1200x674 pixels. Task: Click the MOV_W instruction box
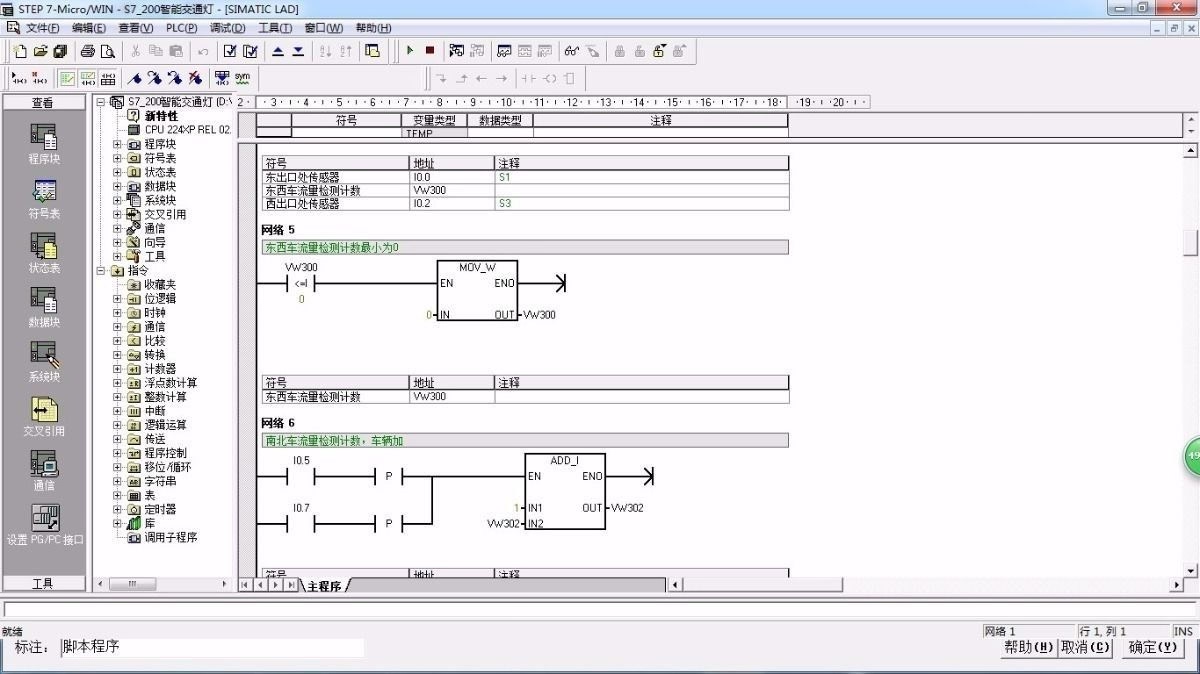point(477,291)
